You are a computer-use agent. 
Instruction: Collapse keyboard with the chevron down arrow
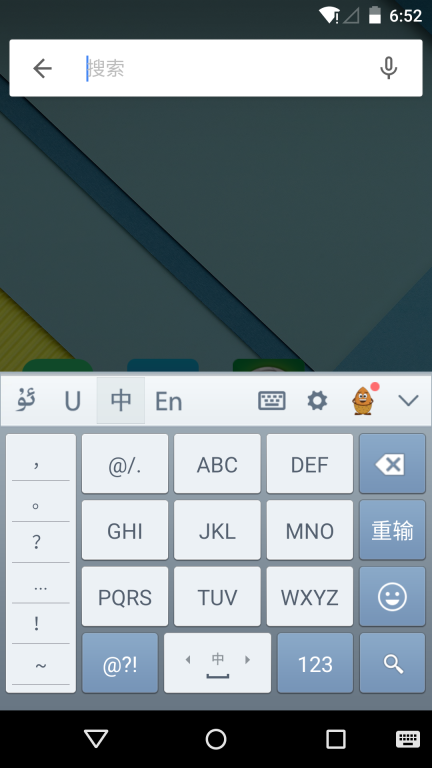point(408,401)
